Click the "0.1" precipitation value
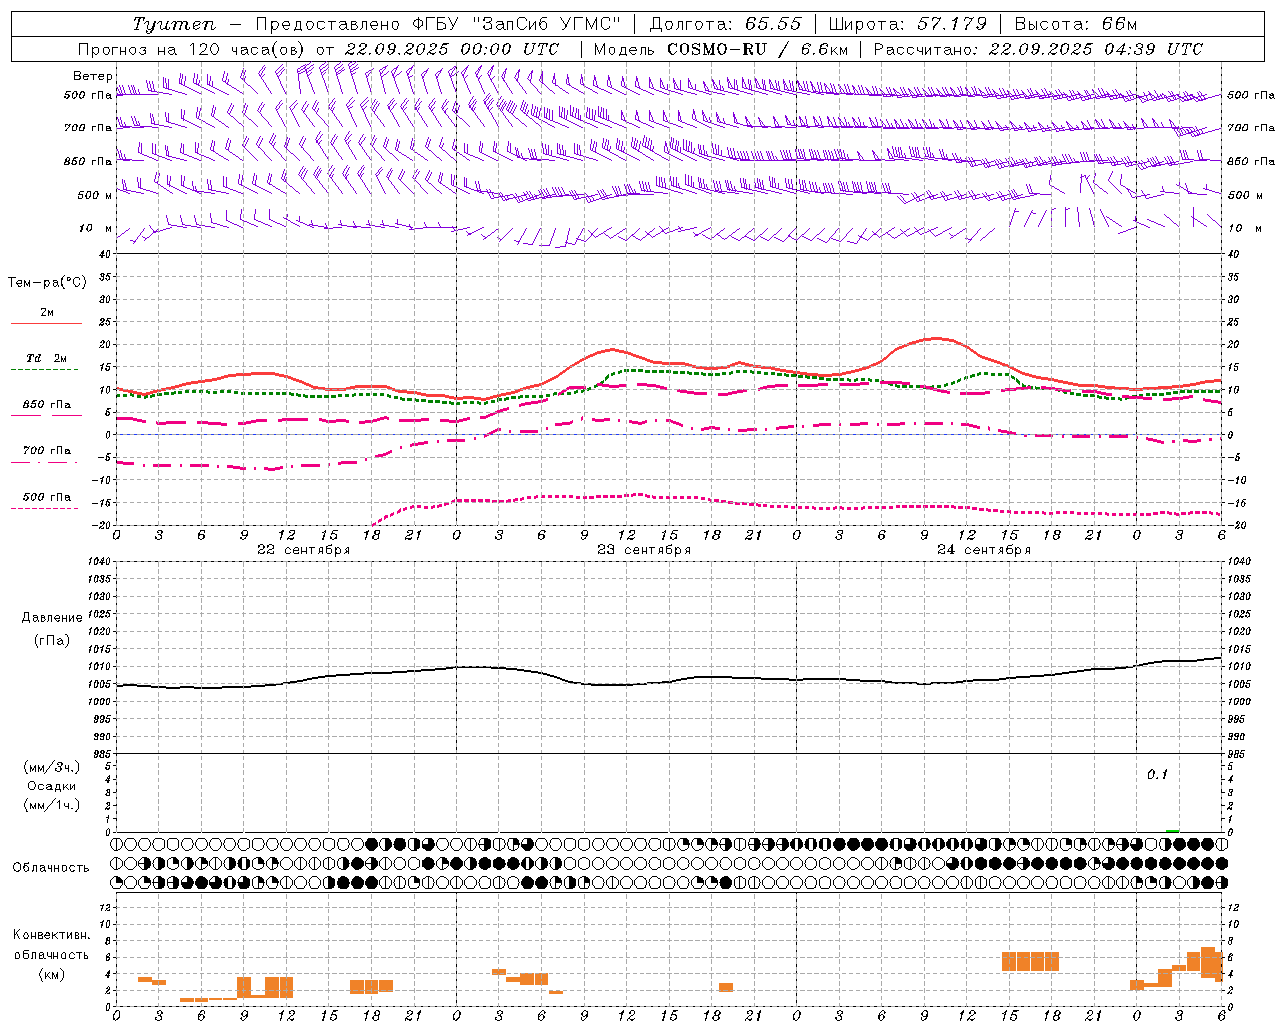 coord(1157,775)
